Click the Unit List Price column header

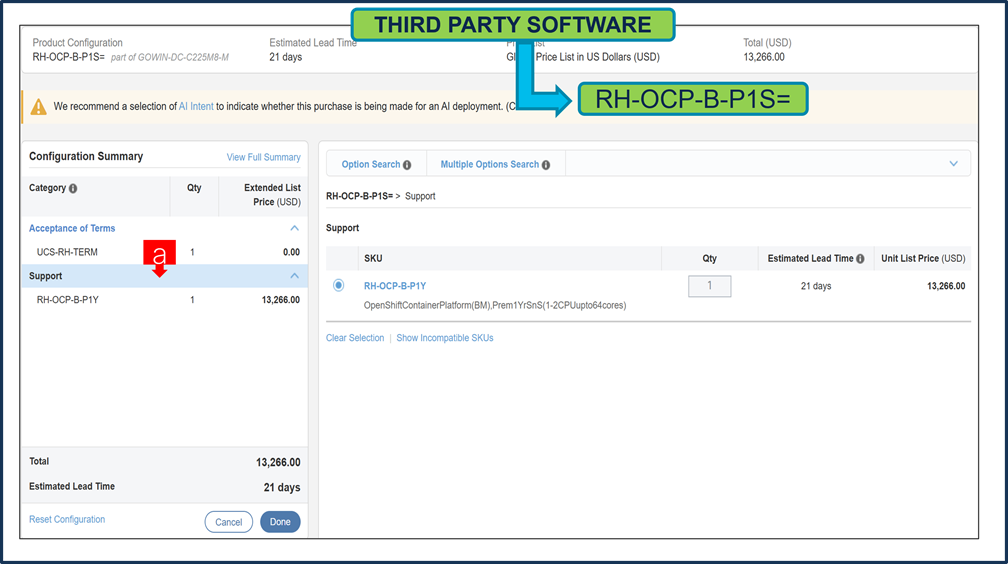coord(923,259)
